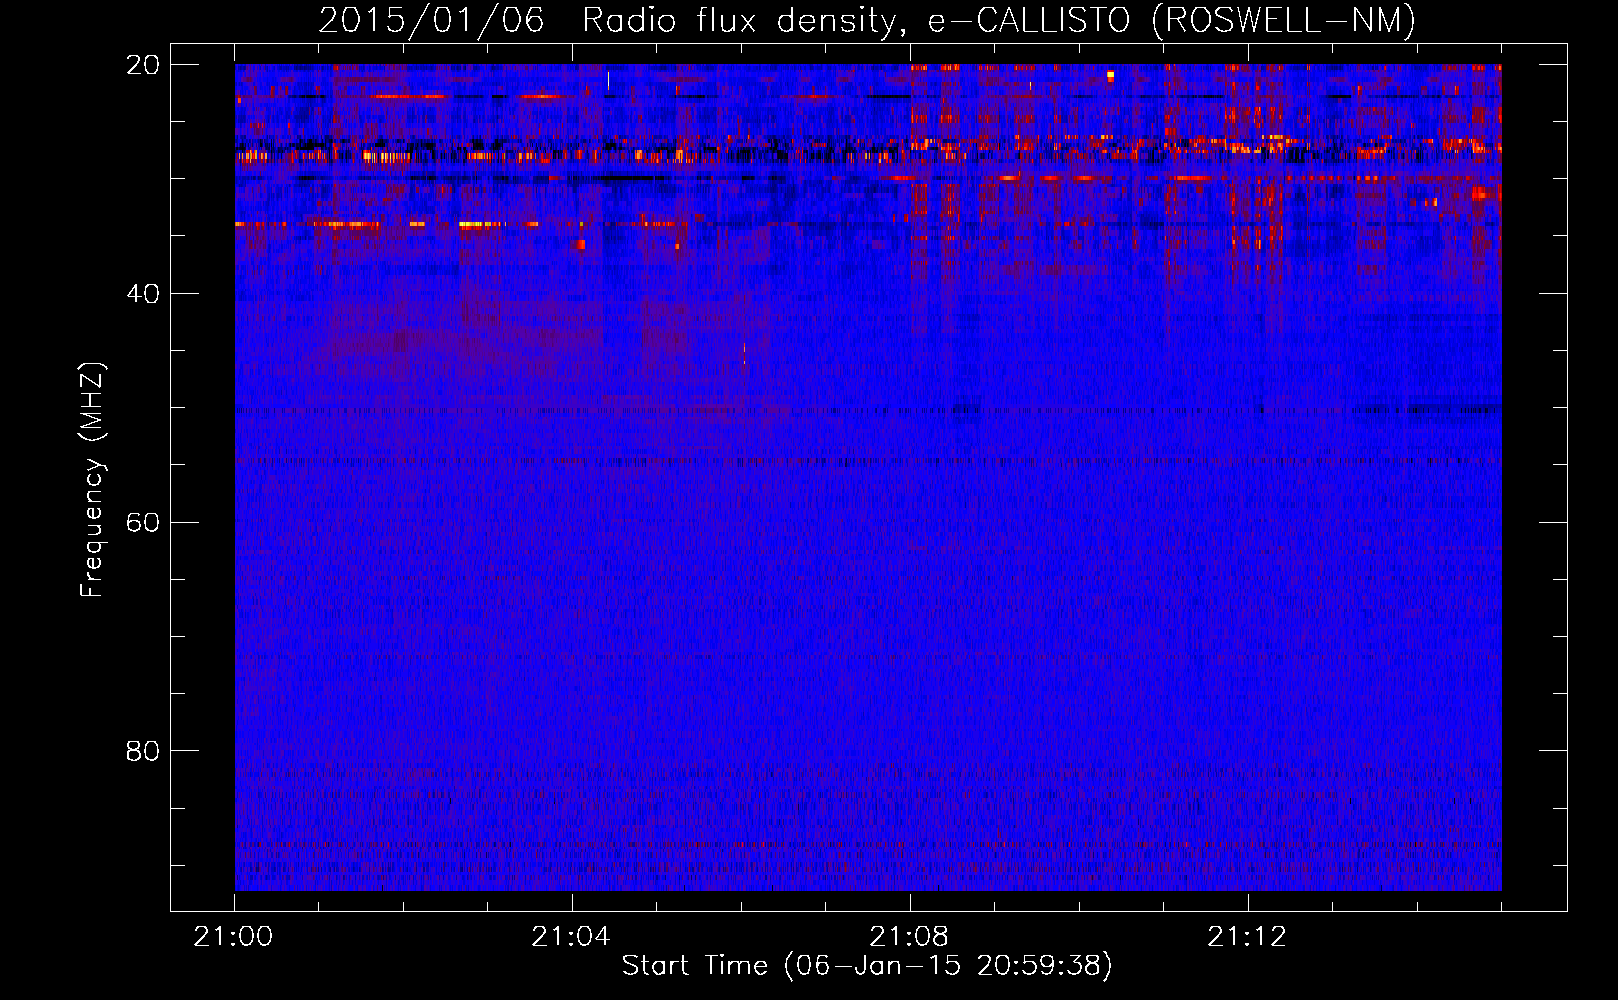
Task: Click the 'Start Time (06-Jan-15 20:59:38)' label
Action: pos(867,966)
